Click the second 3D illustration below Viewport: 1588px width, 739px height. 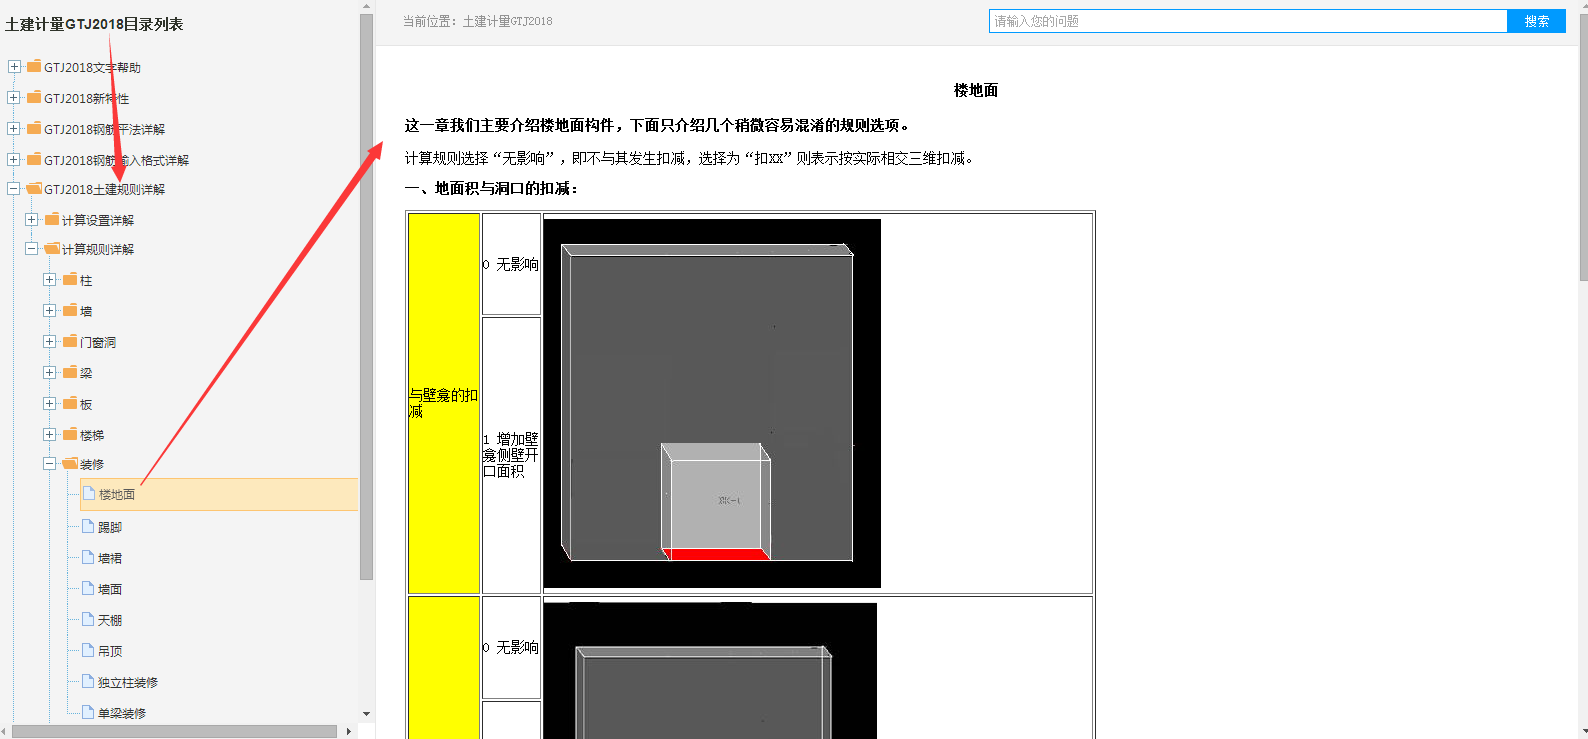tap(710, 671)
